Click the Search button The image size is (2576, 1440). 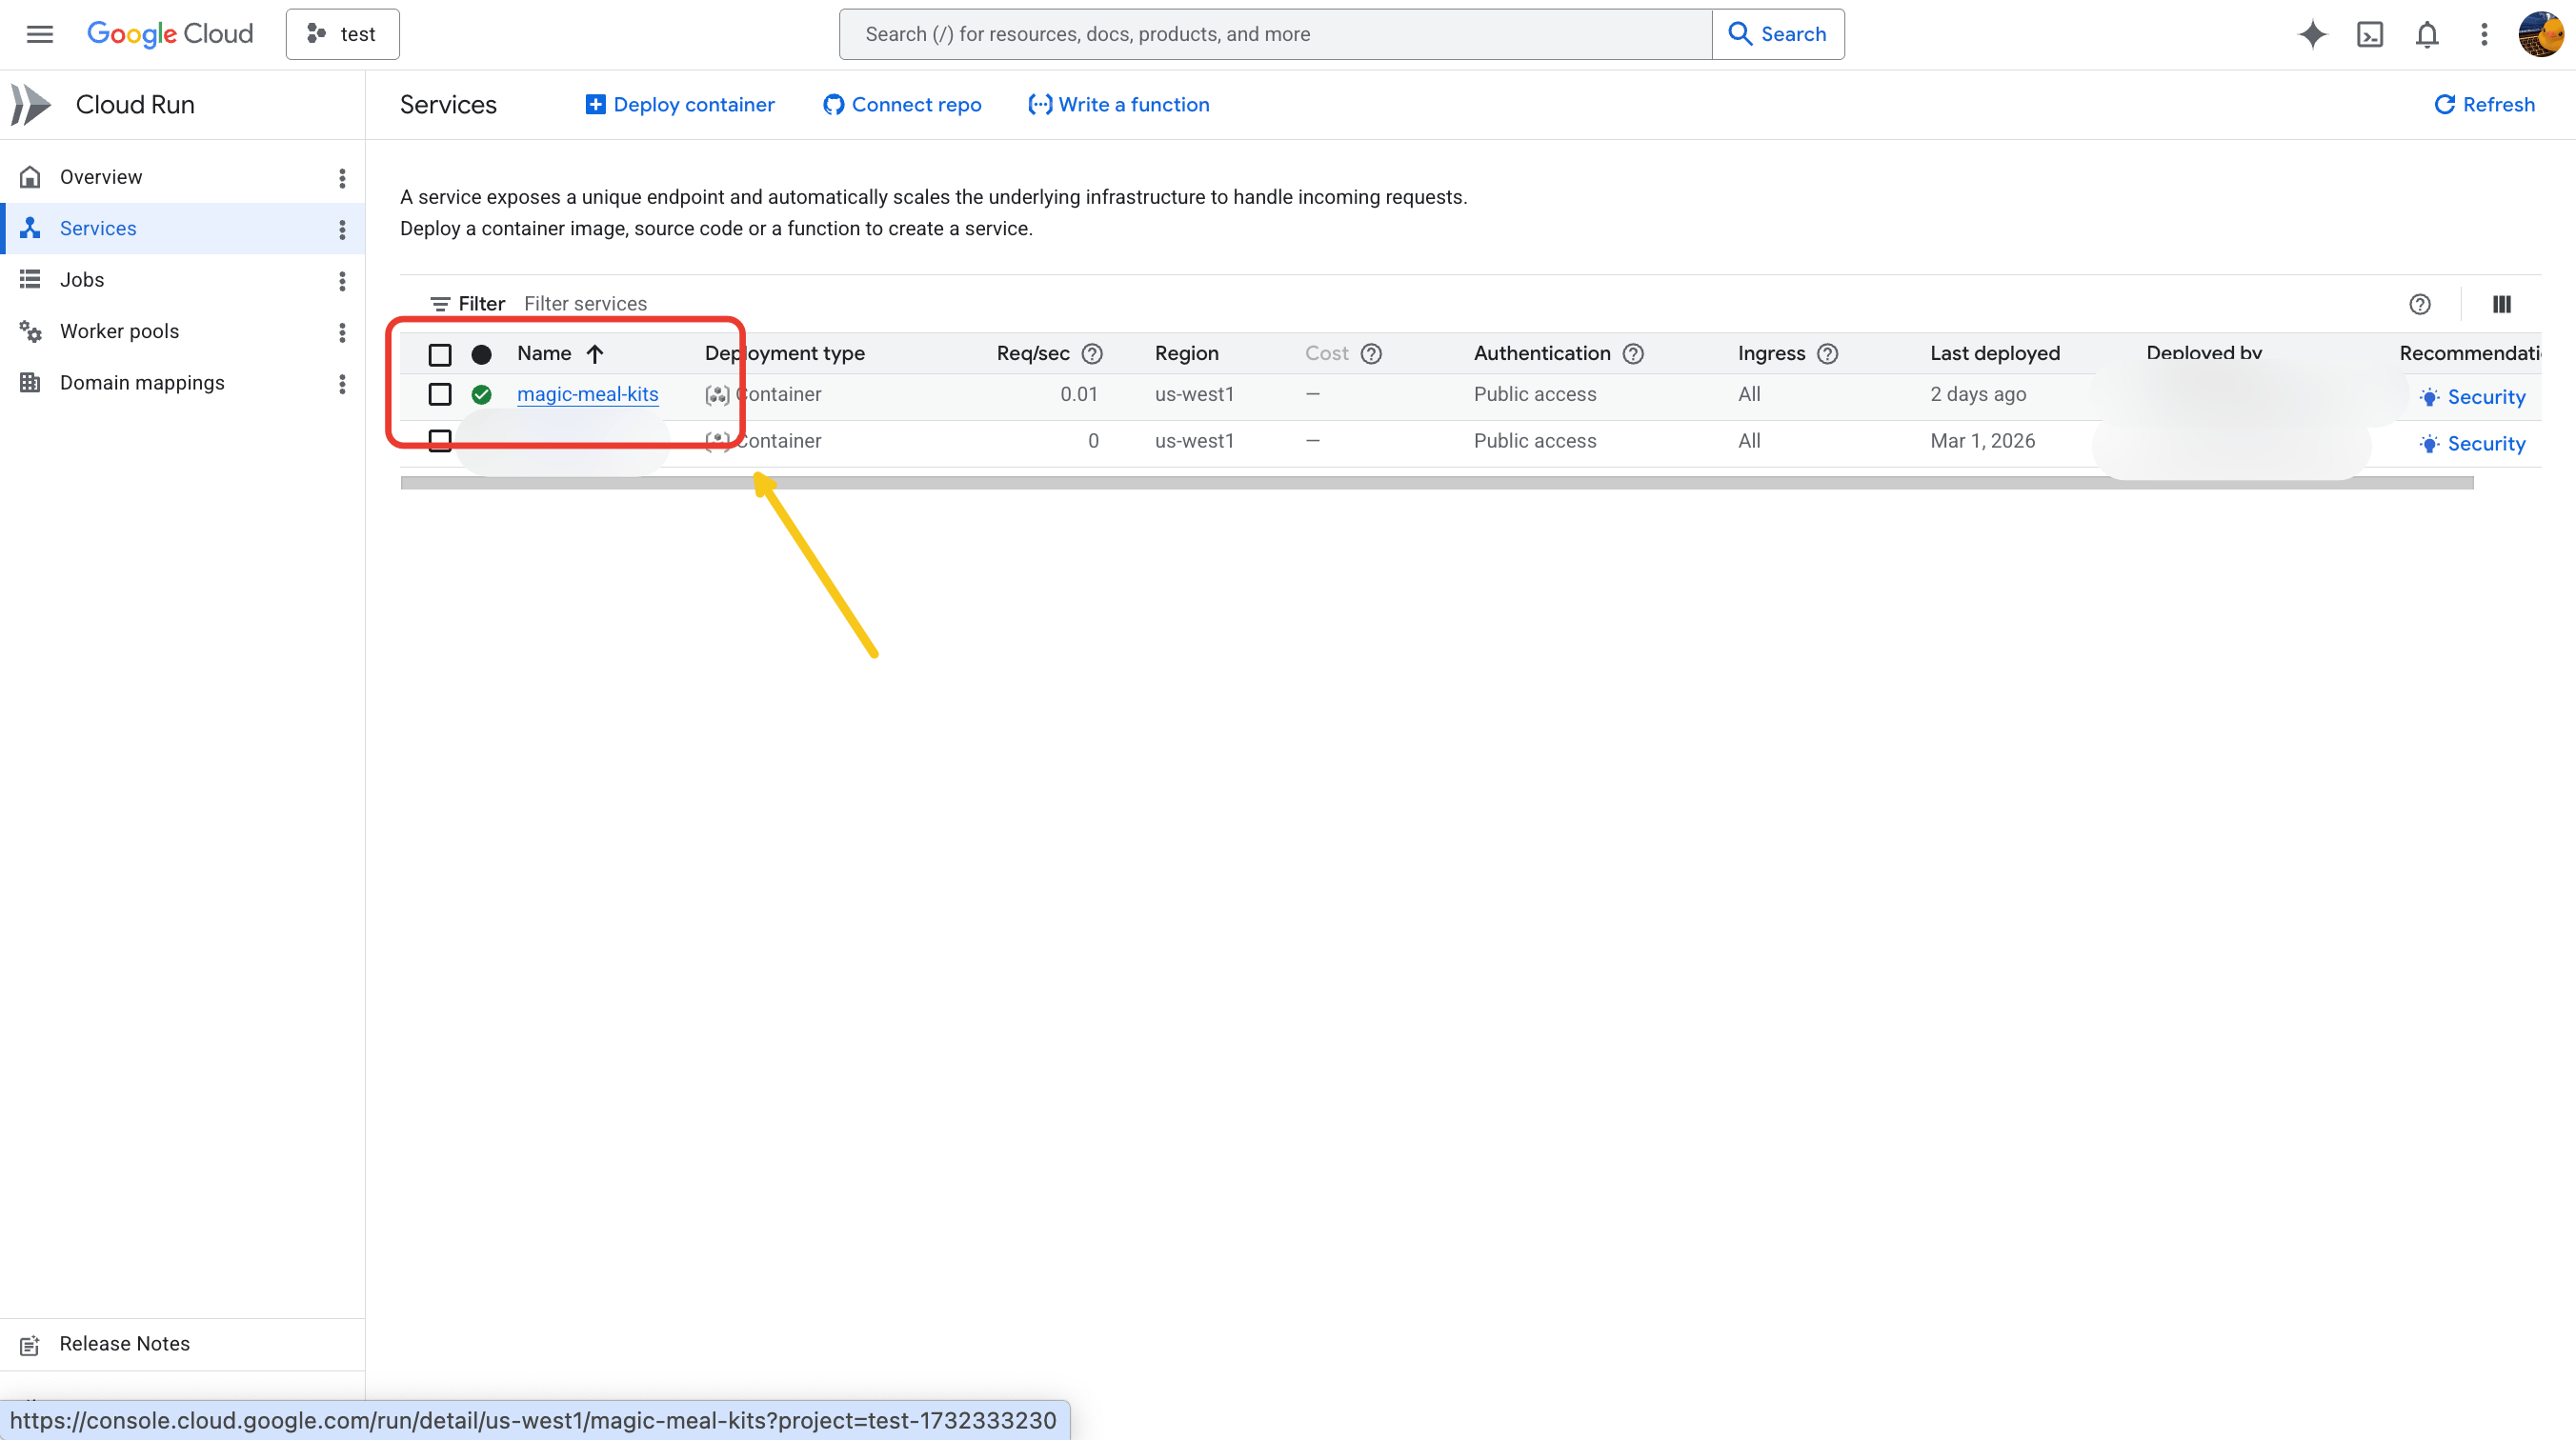1778,34
